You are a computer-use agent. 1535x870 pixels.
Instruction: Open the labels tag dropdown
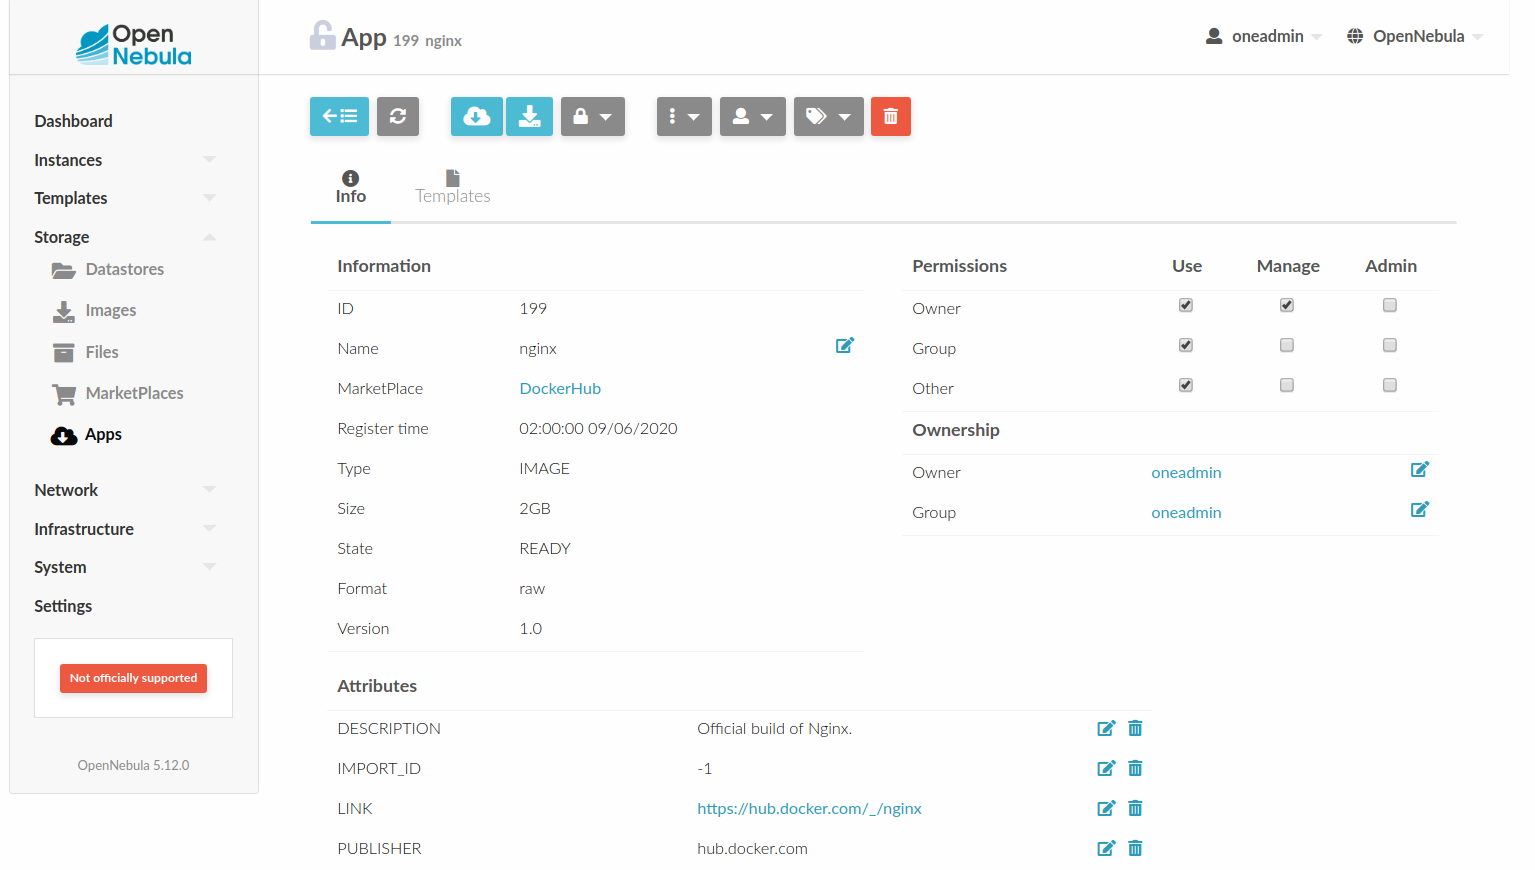829,116
